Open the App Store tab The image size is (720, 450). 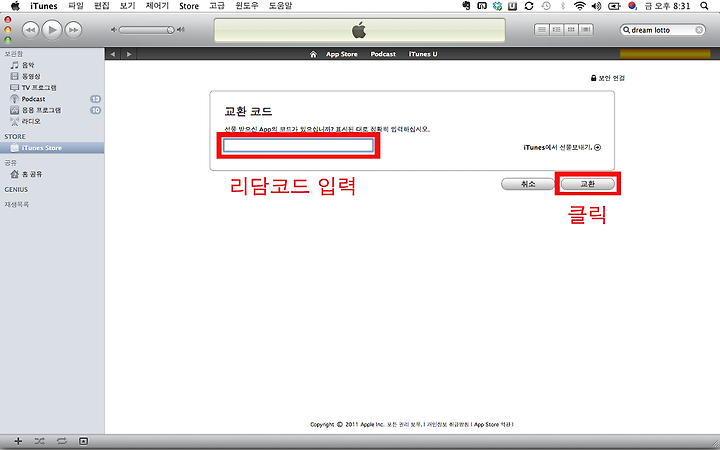[x=342, y=54]
